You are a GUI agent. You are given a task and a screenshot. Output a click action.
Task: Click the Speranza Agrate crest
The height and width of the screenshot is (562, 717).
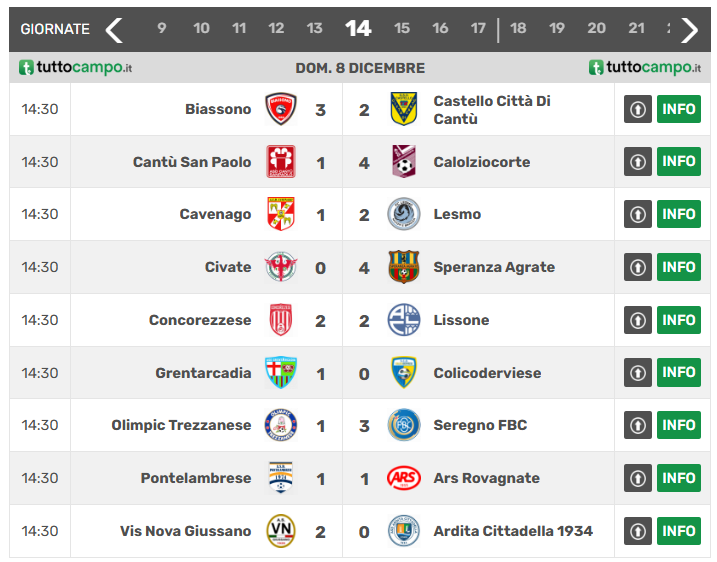point(404,267)
